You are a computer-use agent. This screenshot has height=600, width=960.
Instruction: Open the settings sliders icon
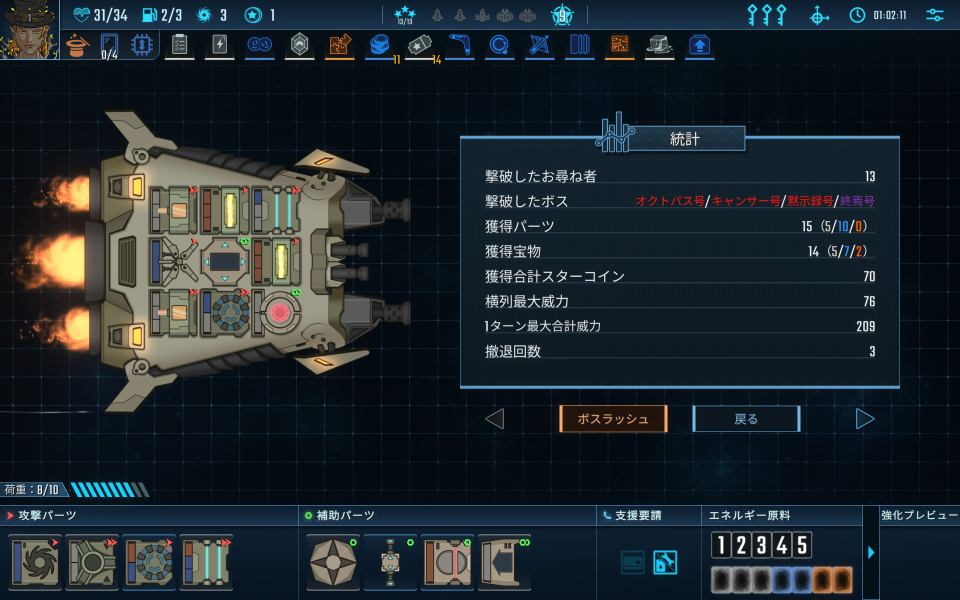(x=935, y=15)
